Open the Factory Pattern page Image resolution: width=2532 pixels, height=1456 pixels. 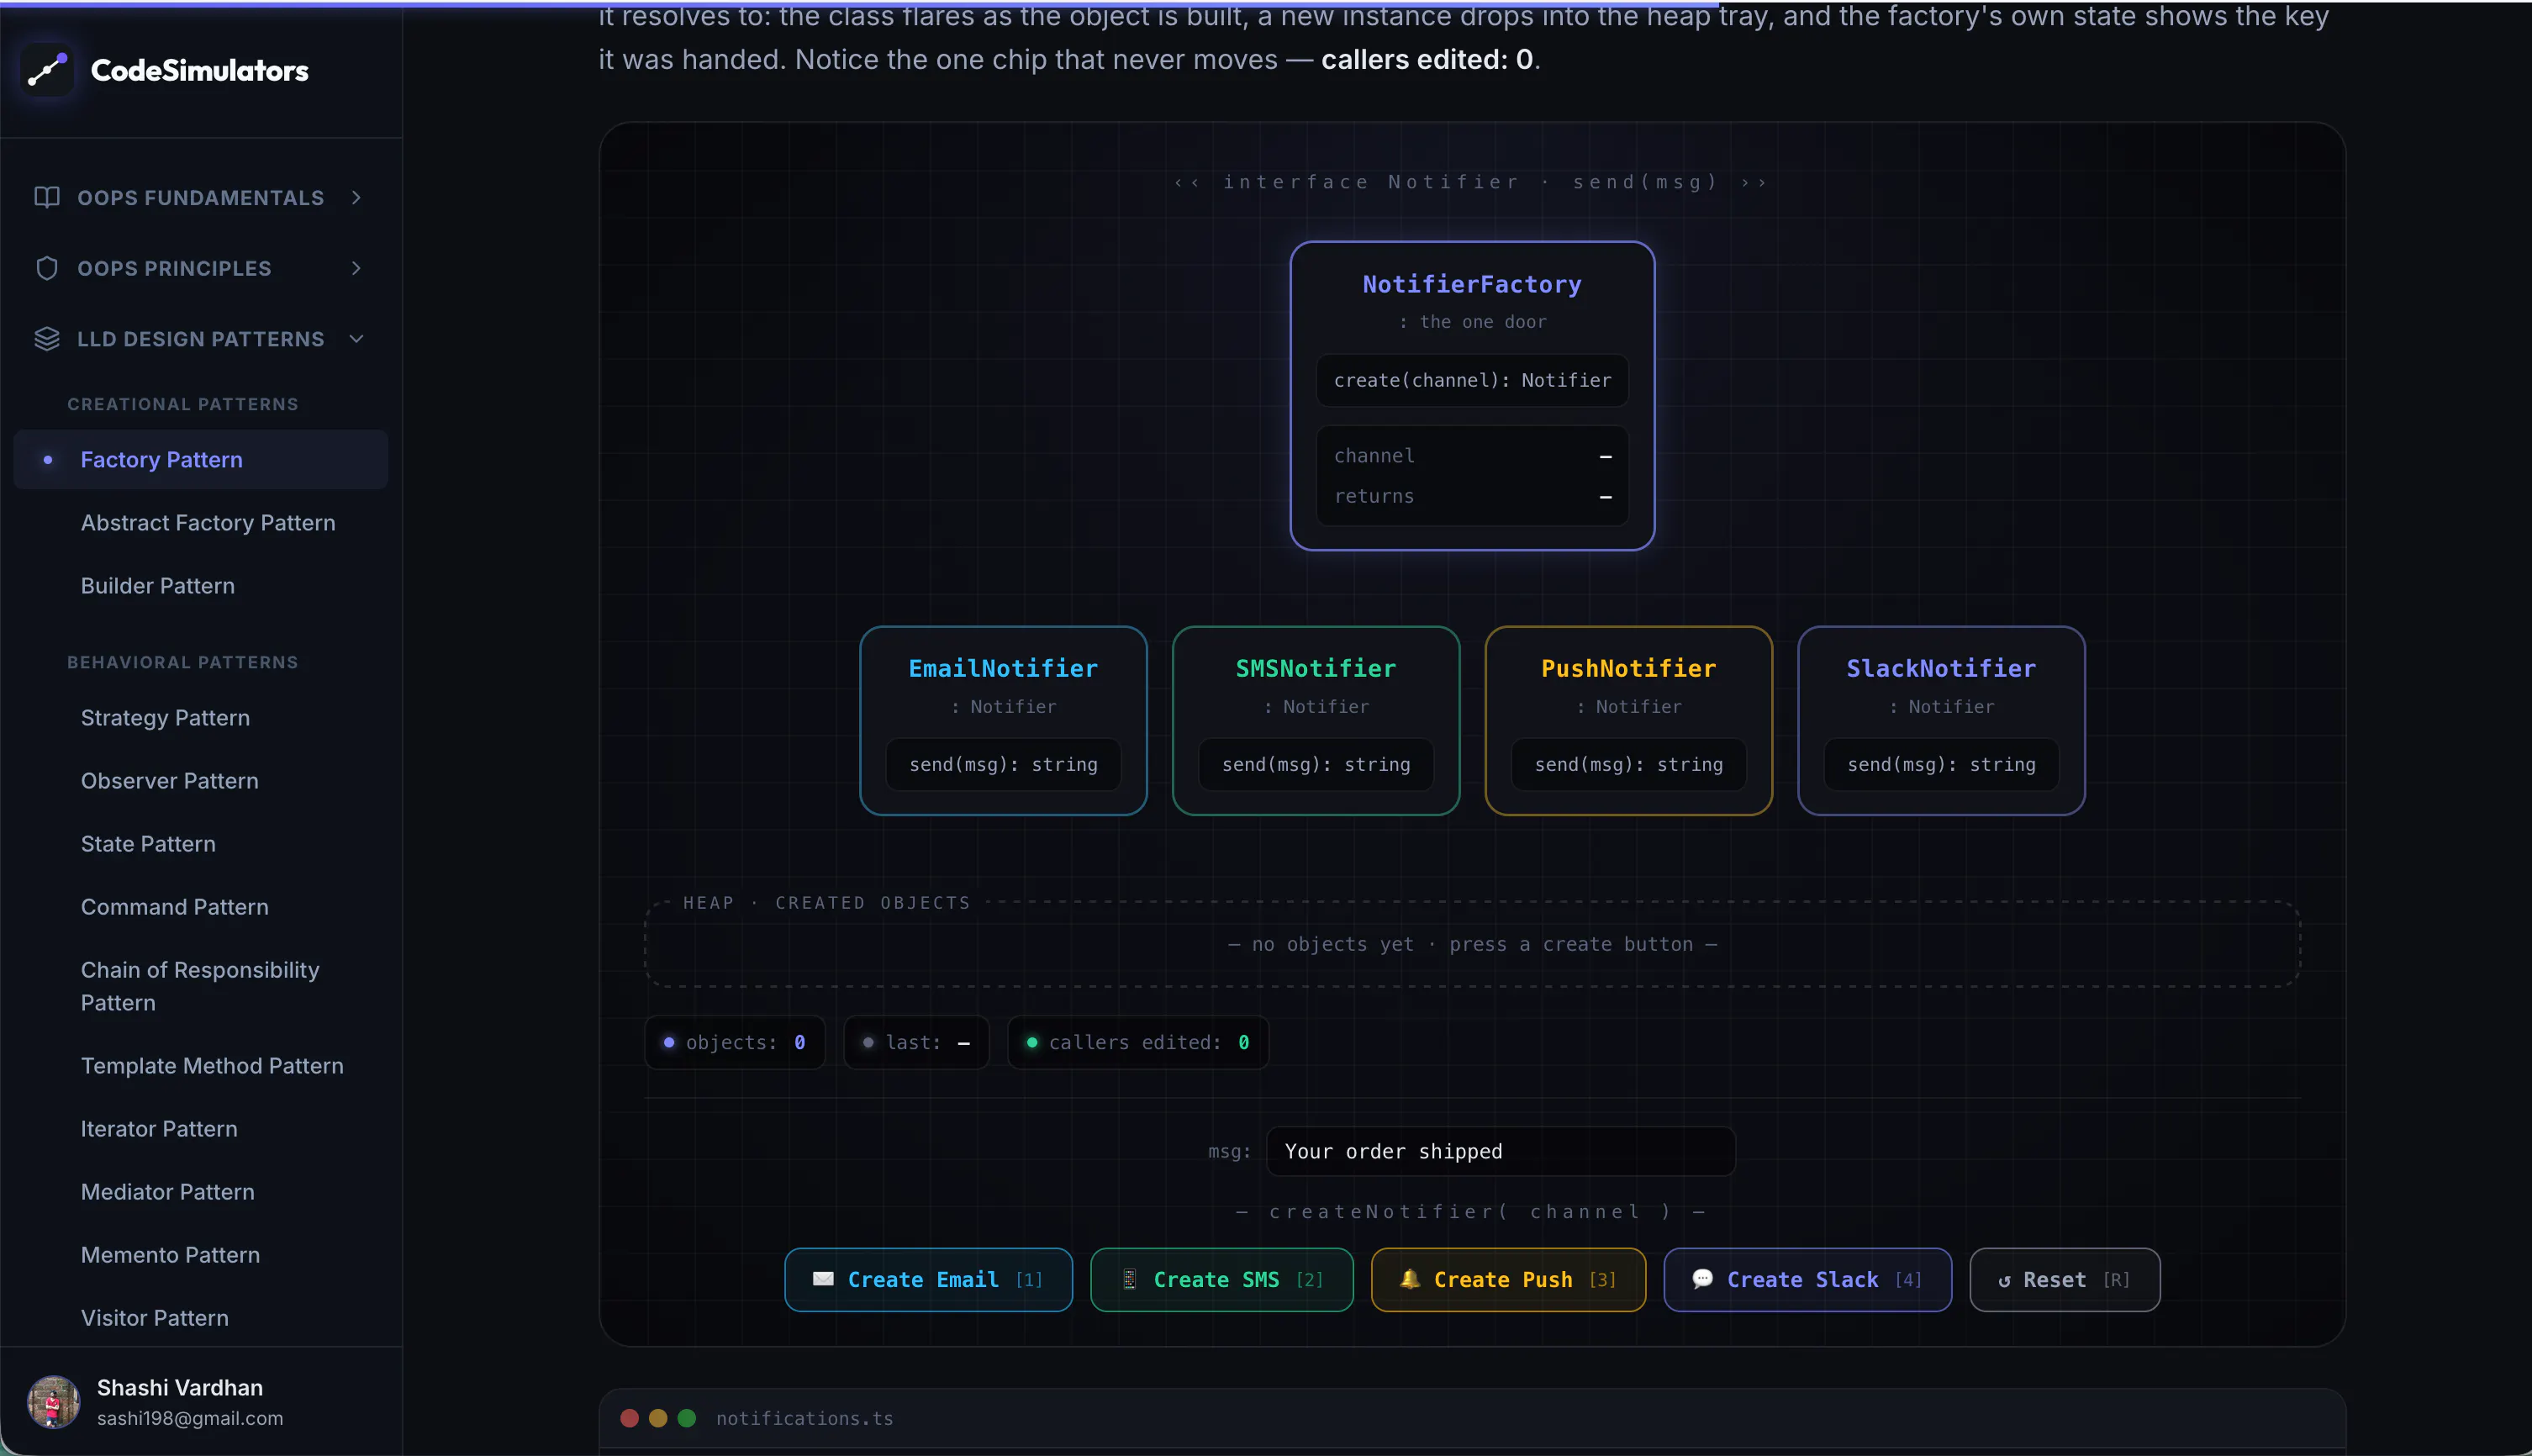point(201,459)
